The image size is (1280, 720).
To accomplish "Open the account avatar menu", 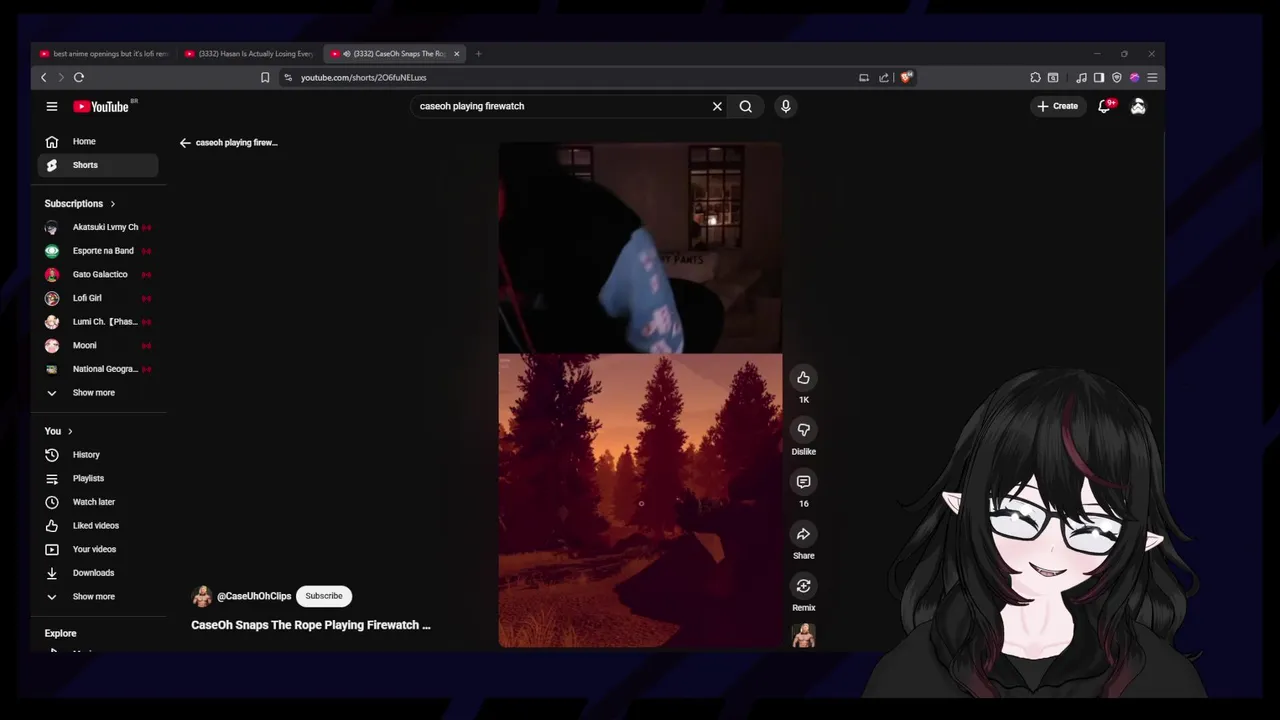I will [x=1138, y=106].
